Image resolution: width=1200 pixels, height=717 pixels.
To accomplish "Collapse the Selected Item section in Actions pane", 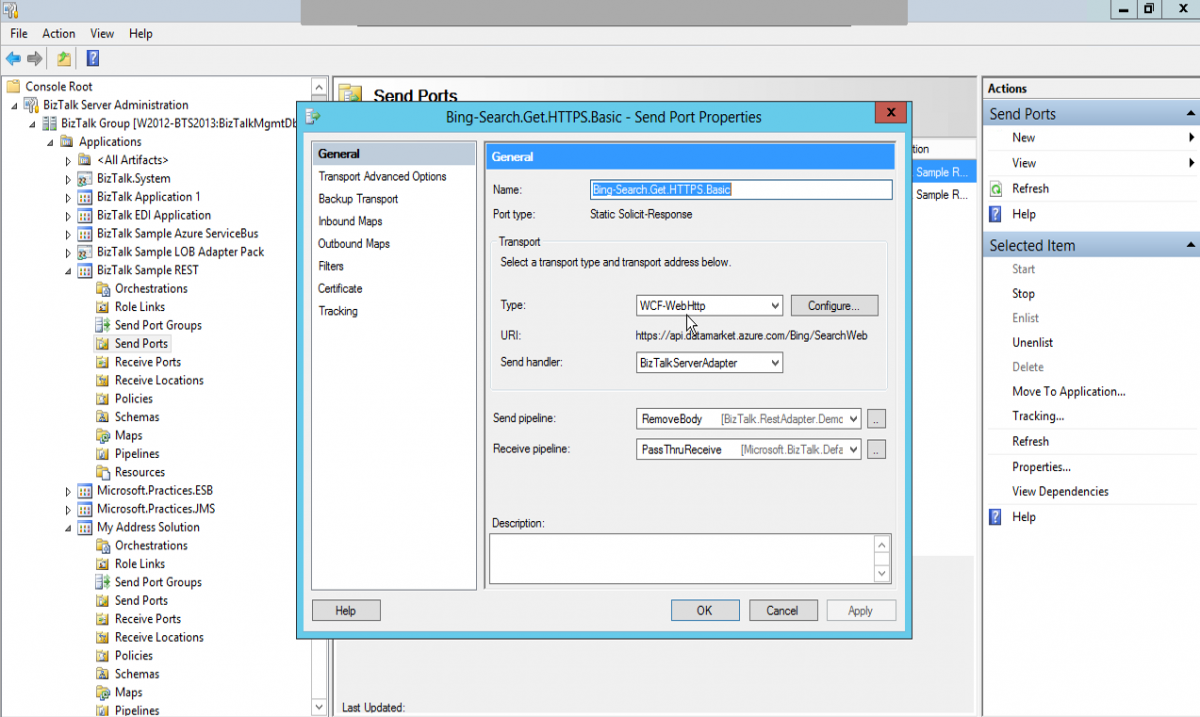I will [x=1190, y=245].
